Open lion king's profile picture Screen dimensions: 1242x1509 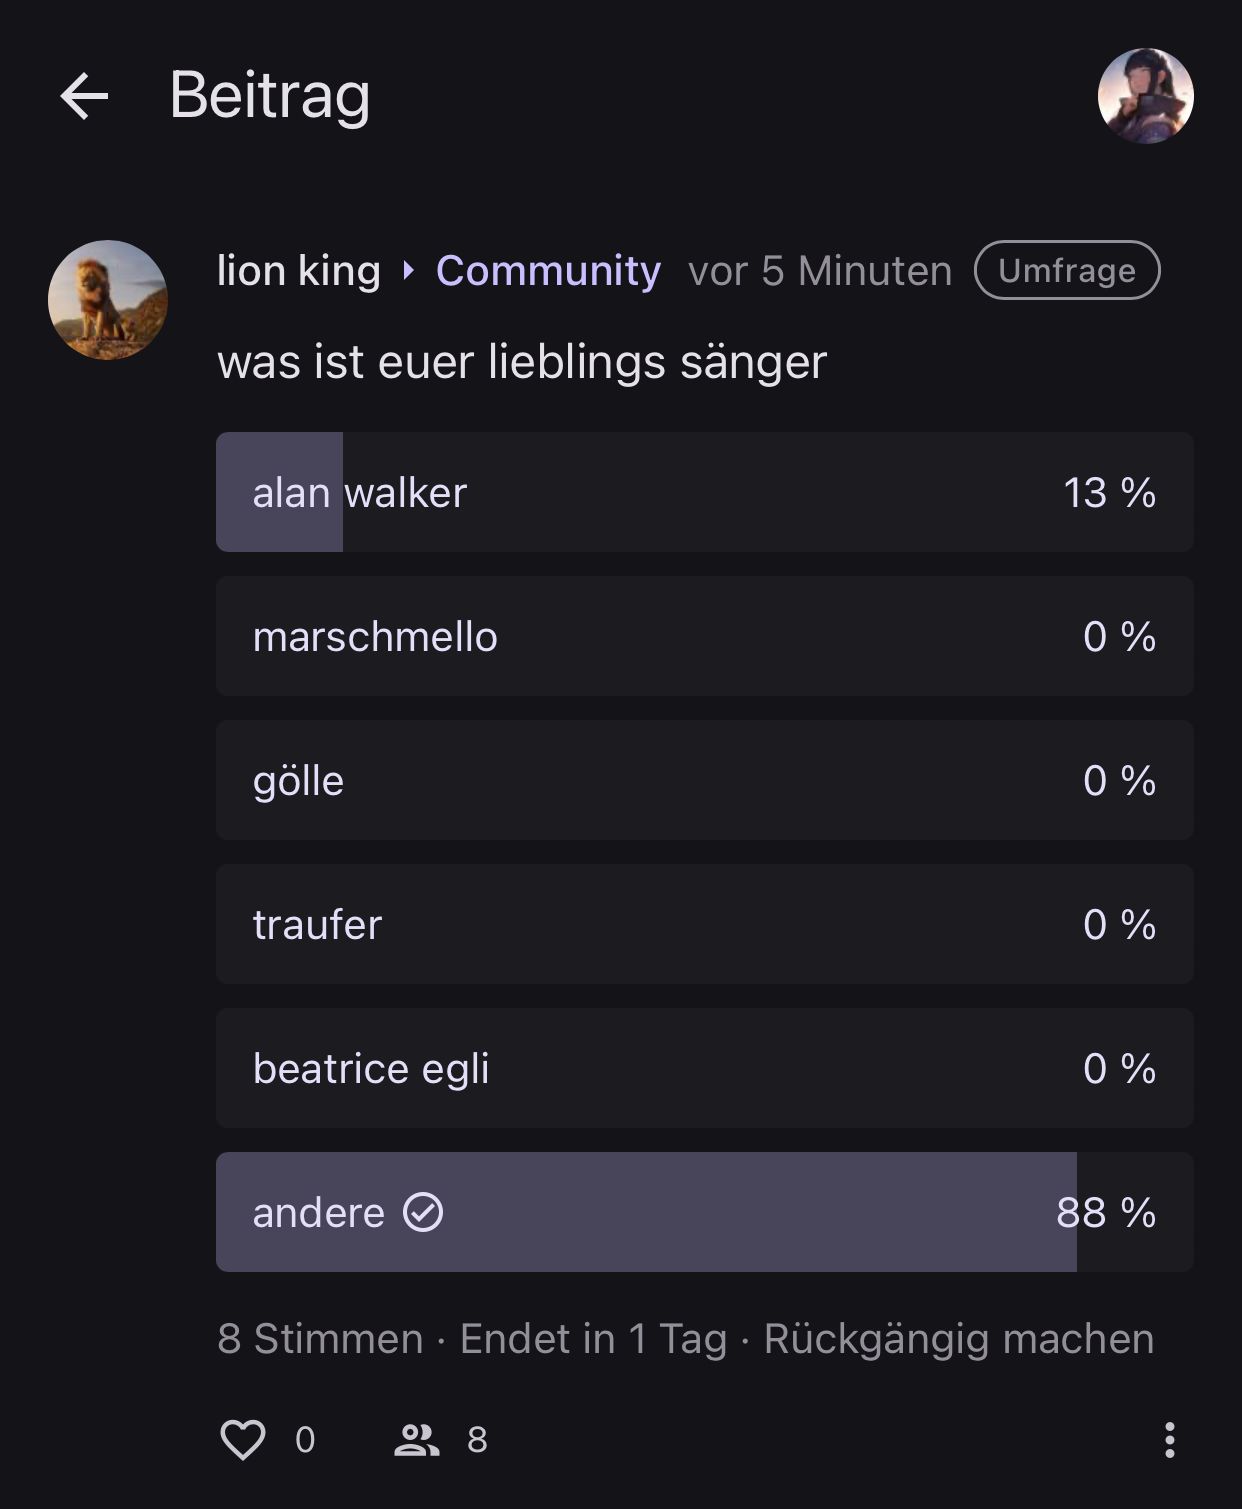(x=108, y=300)
